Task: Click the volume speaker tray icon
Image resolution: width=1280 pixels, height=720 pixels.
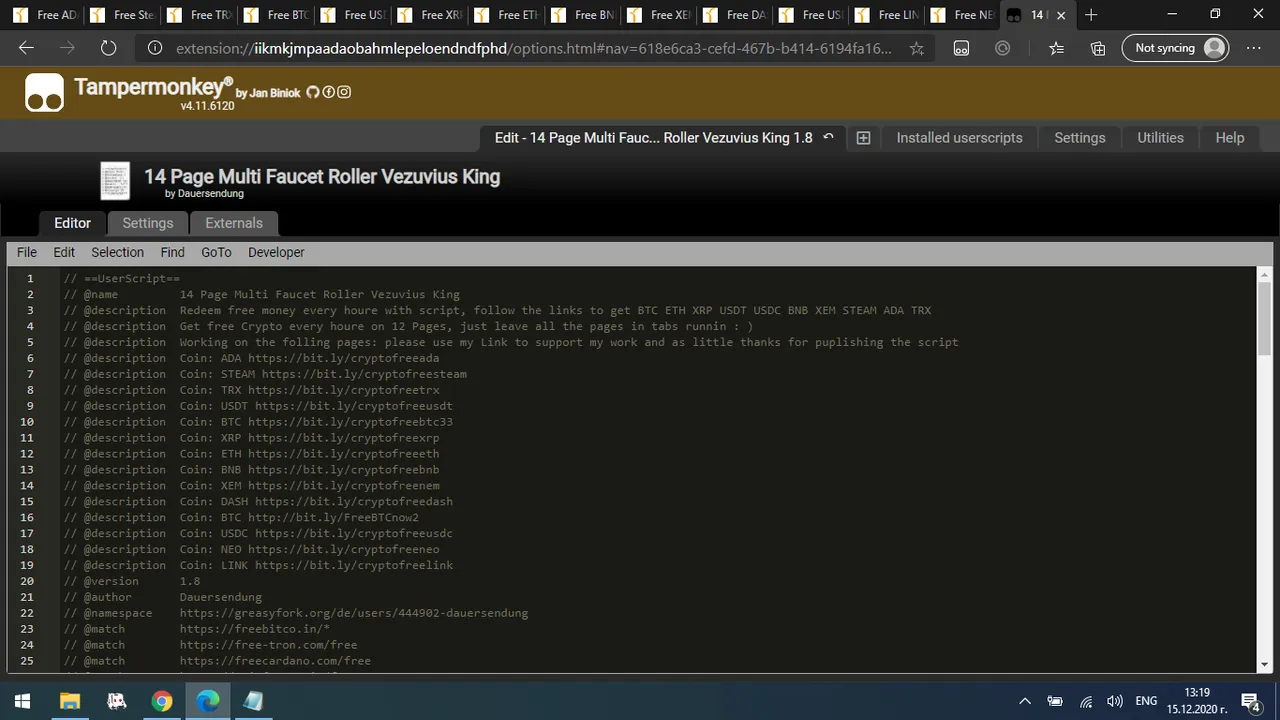Action: tap(1115, 701)
